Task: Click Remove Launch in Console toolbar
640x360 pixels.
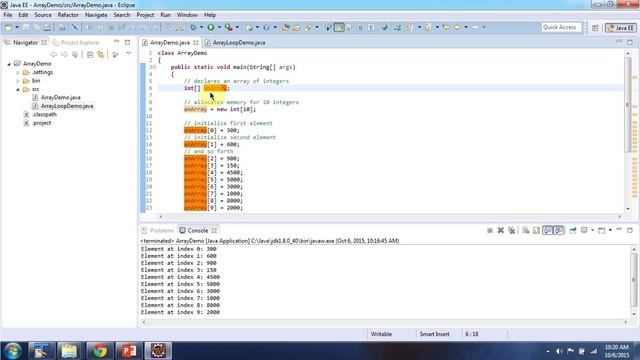Action: click(x=500, y=231)
